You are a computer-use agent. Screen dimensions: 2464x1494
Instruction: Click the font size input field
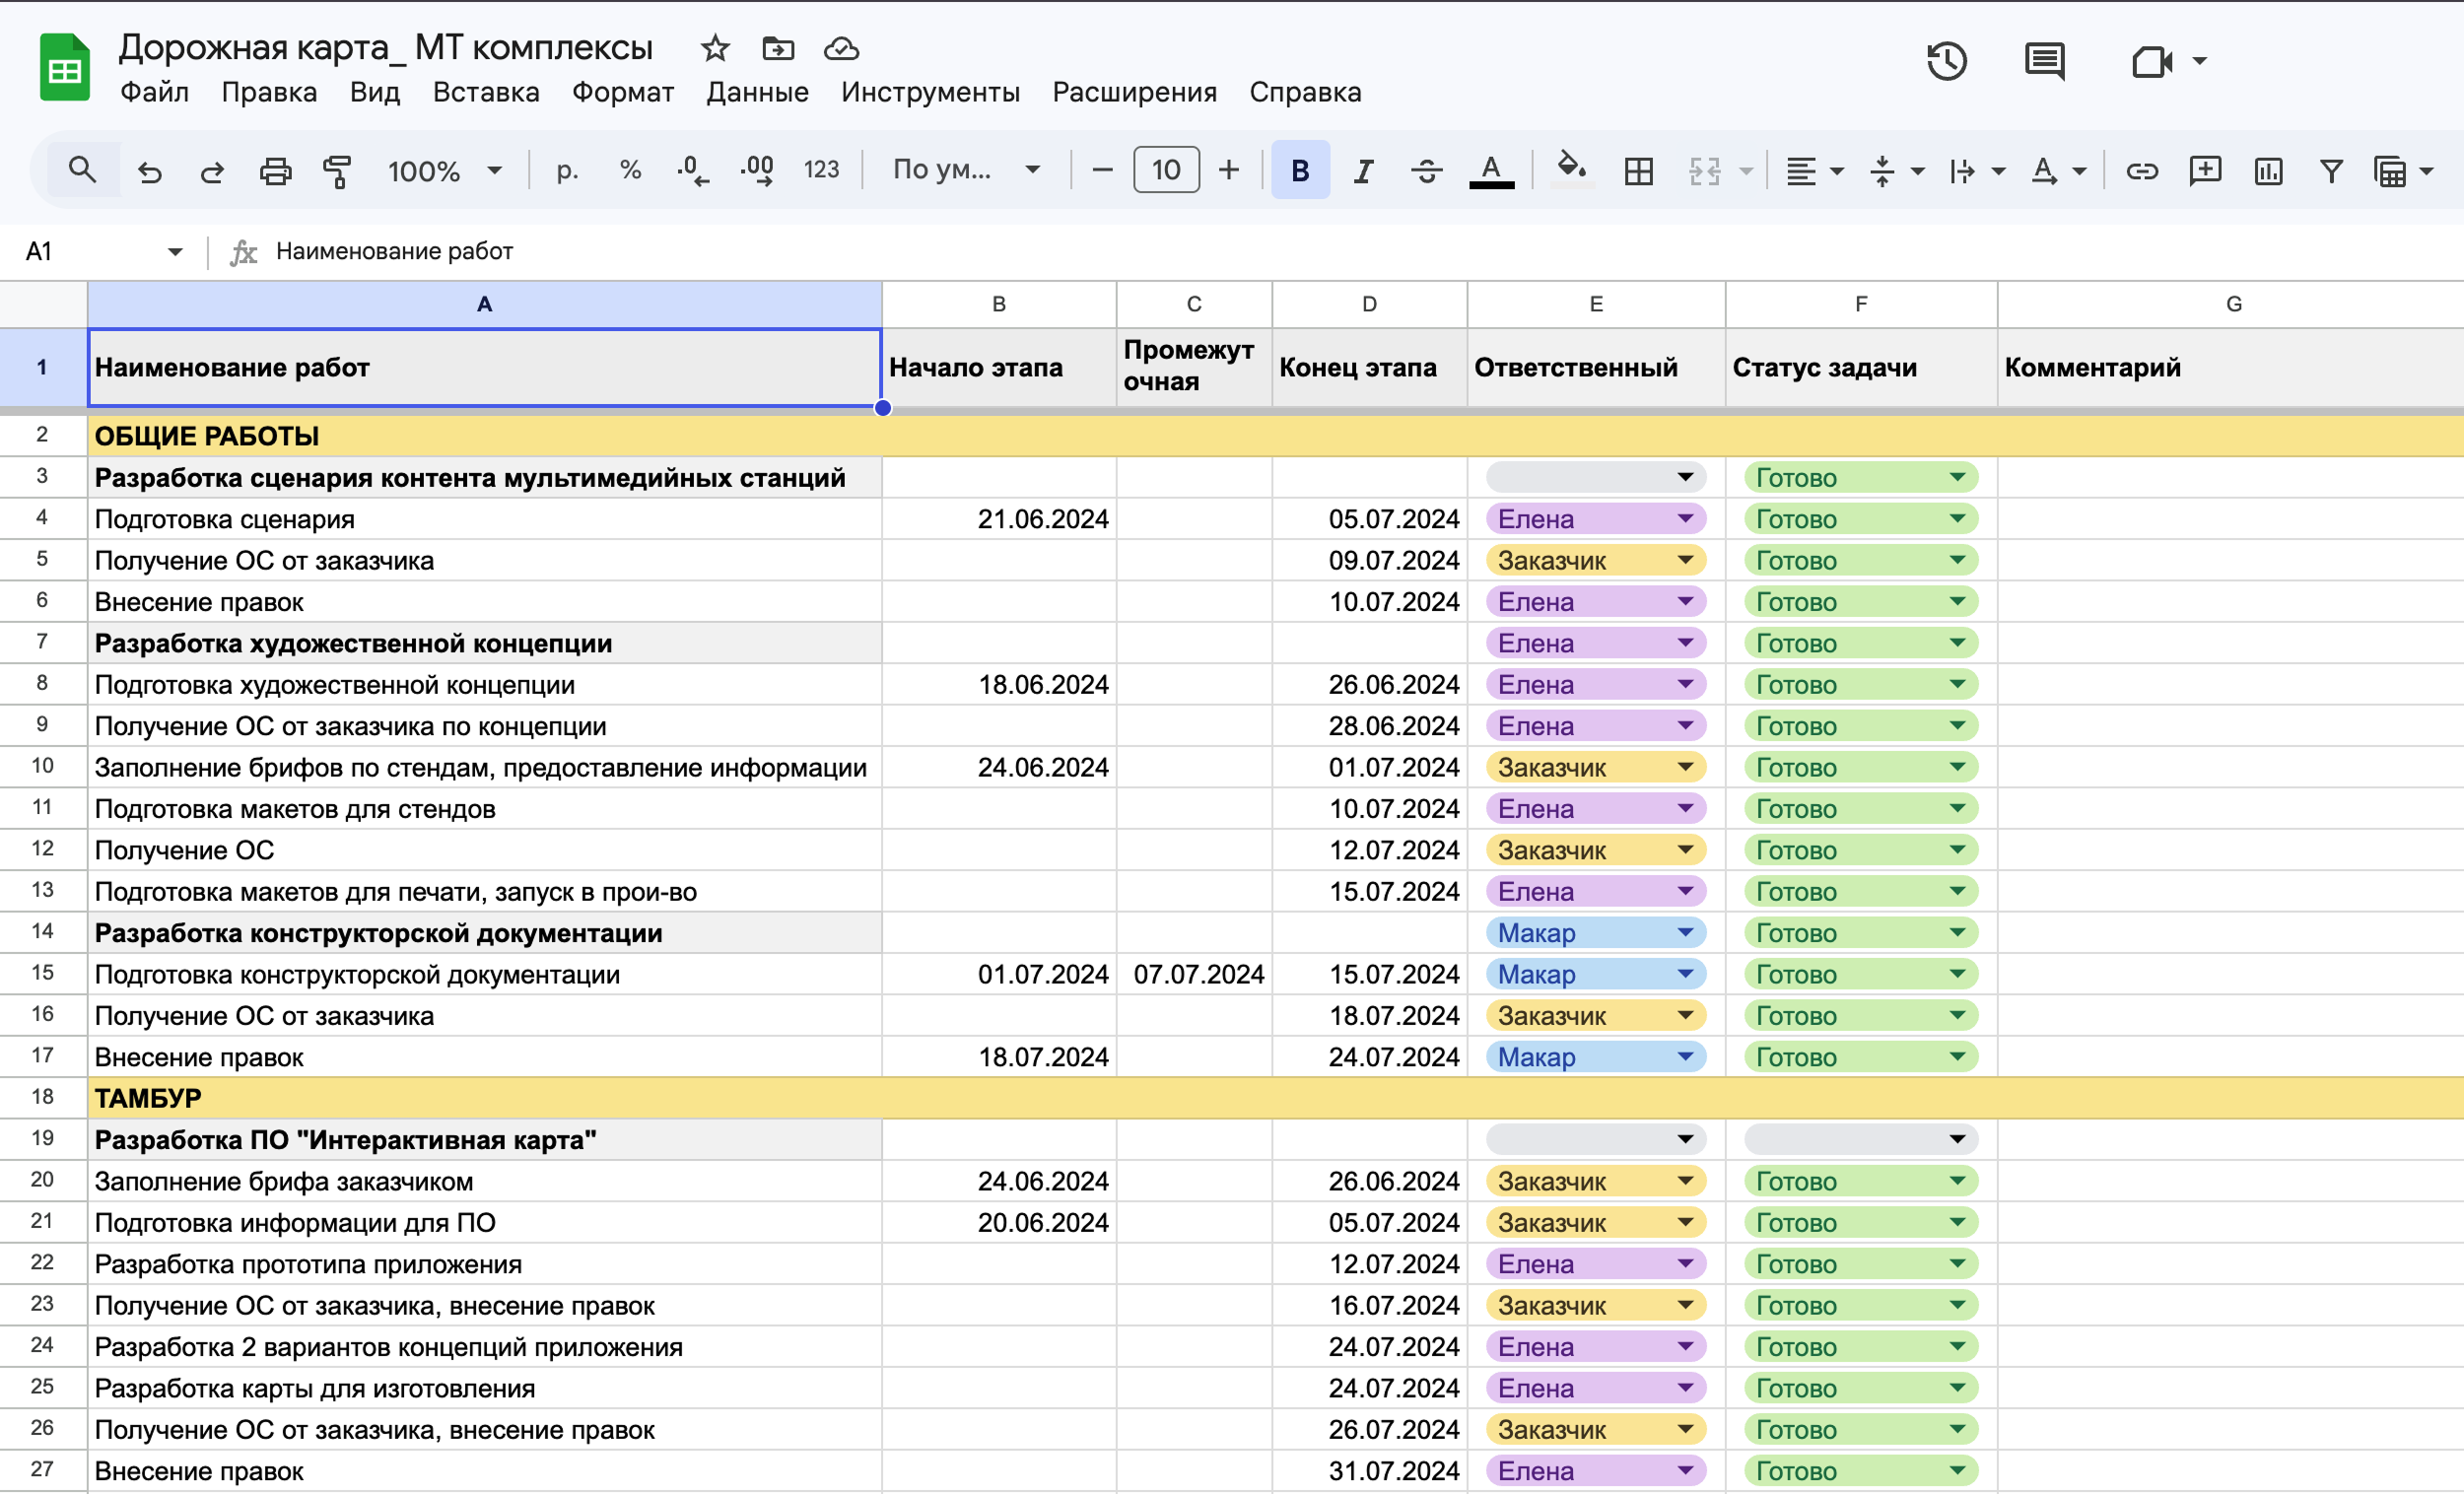click(1166, 171)
